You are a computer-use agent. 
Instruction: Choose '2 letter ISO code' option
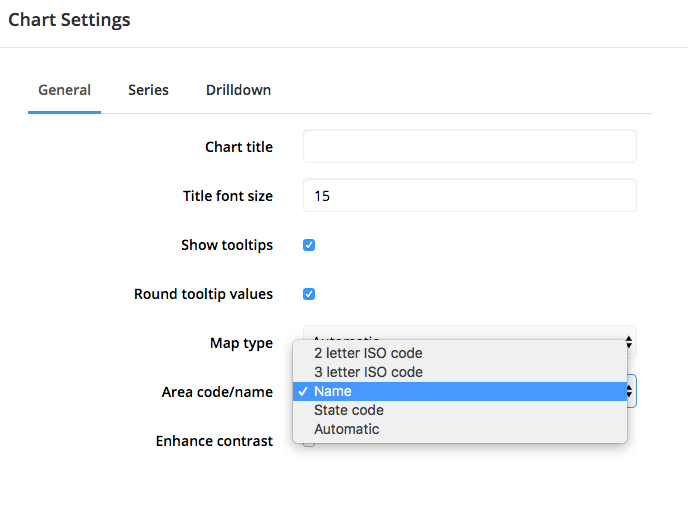[460, 353]
